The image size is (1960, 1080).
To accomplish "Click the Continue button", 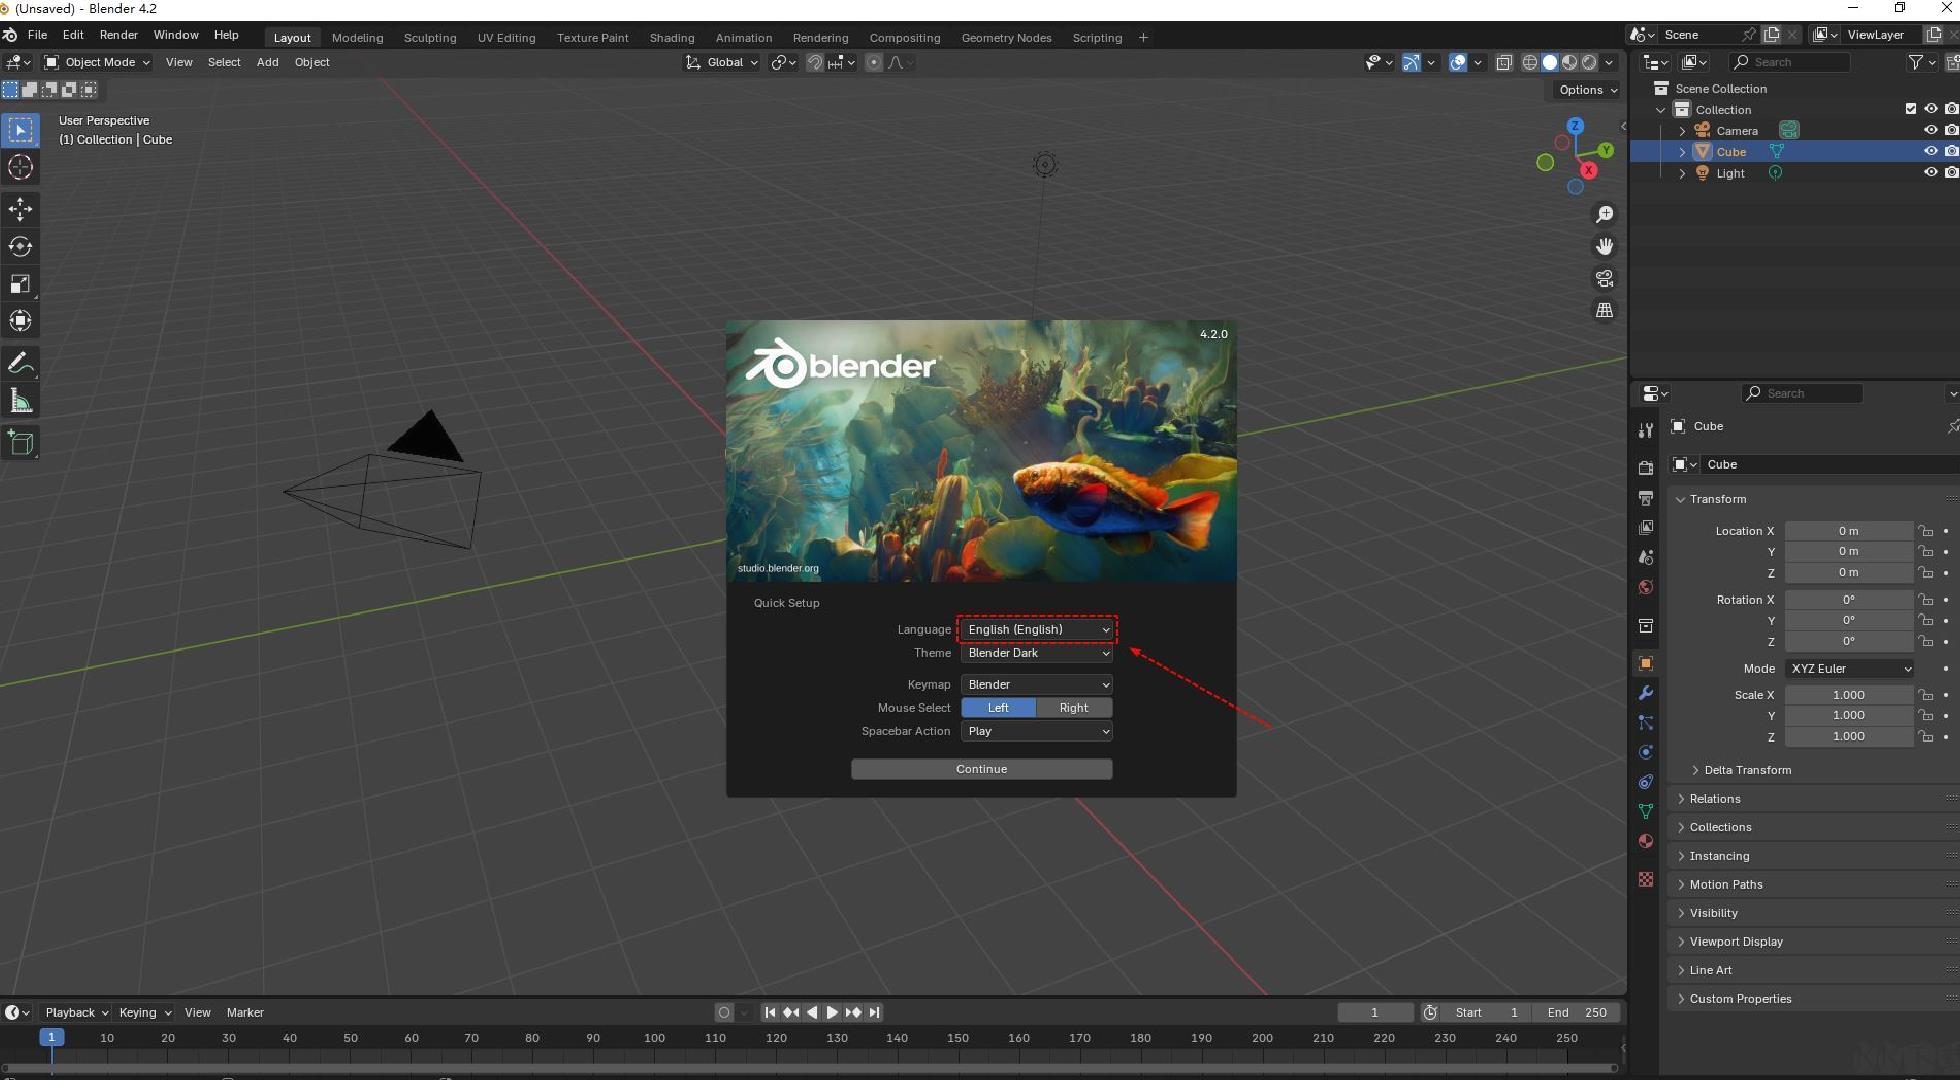I will pyautogui.click(x=981, y=769).
